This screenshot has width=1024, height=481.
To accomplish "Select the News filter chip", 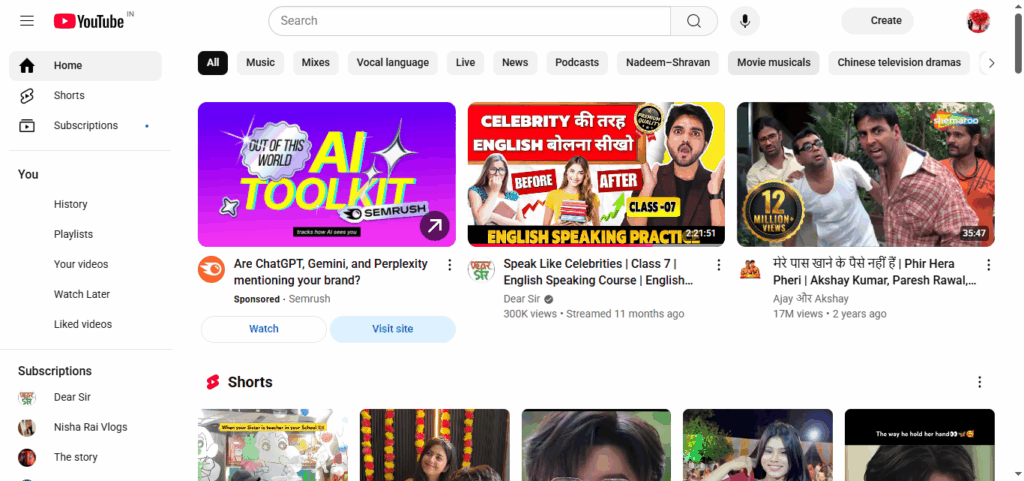I will click(515, 63).
